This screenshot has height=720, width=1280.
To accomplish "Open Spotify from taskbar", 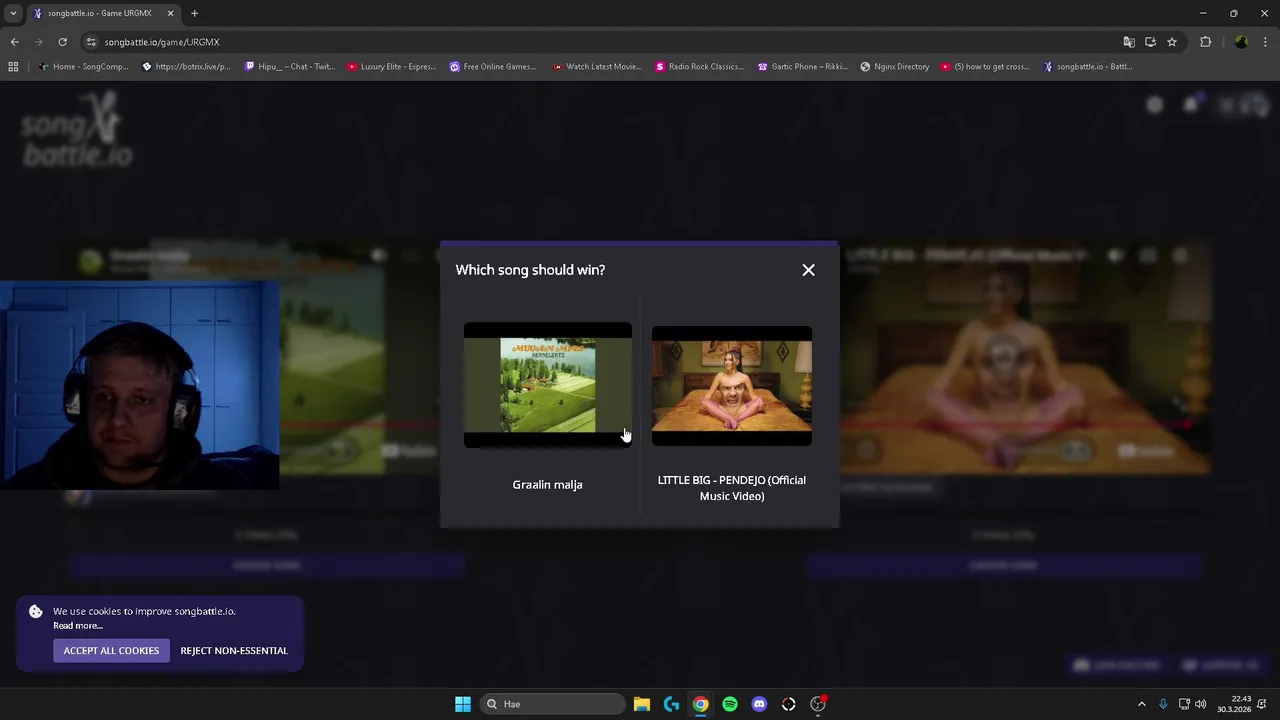I will [x=730, y=704].
